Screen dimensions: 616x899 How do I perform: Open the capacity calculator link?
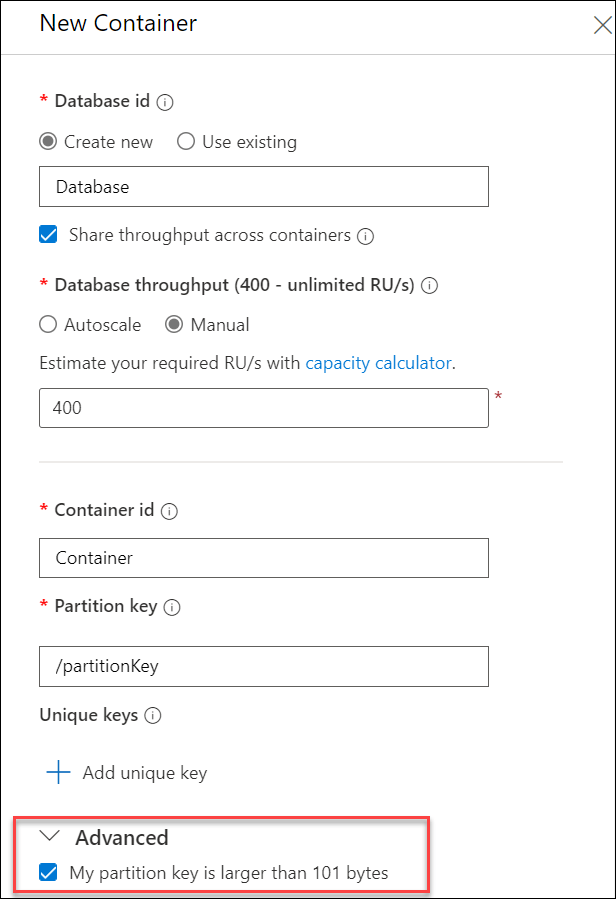(378, 363)
